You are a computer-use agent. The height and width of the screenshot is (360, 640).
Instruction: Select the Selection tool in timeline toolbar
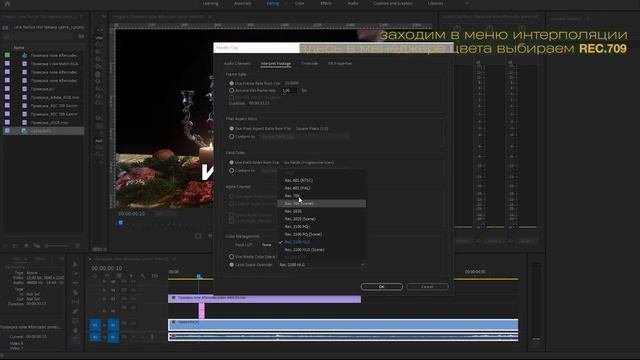76,264
